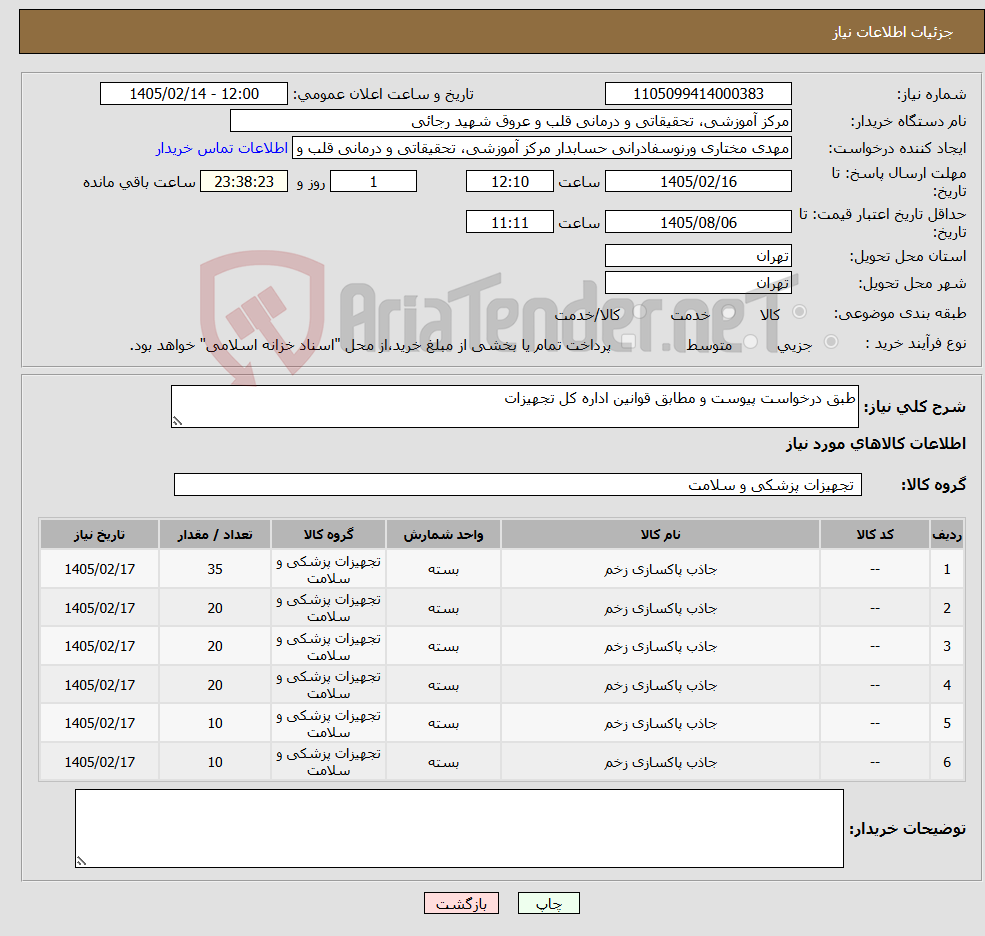This screenshot has width=985, height=936.
Task: Click the code cell in row 4
Action: point(875,685)
